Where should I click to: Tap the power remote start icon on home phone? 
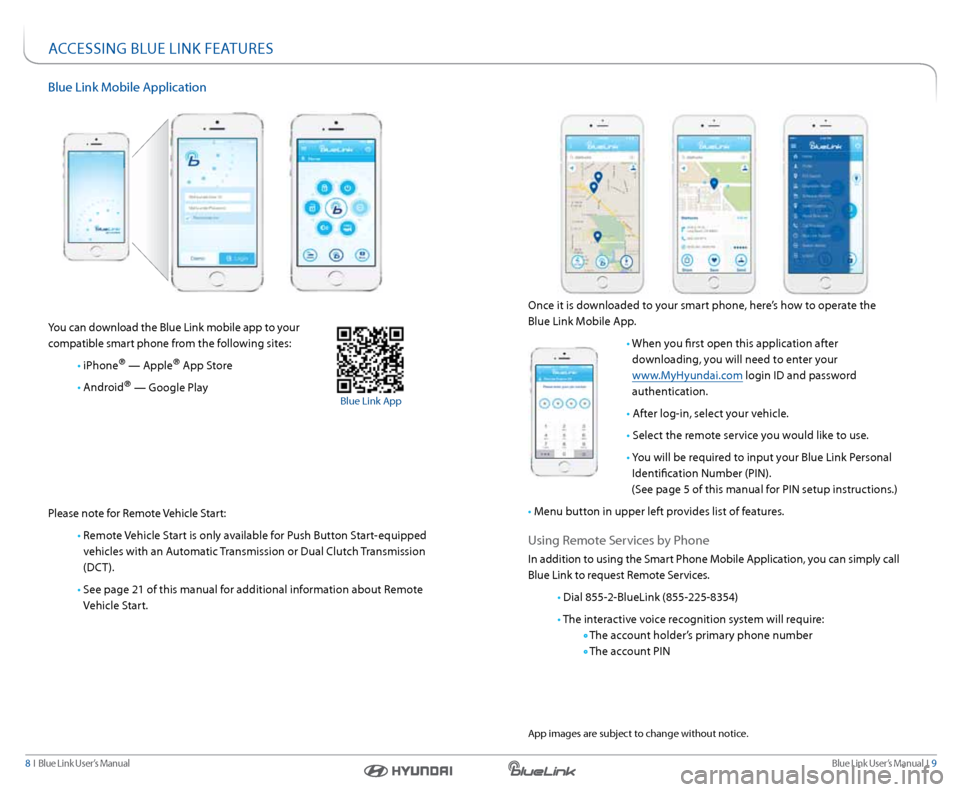(x=348, y=188)
